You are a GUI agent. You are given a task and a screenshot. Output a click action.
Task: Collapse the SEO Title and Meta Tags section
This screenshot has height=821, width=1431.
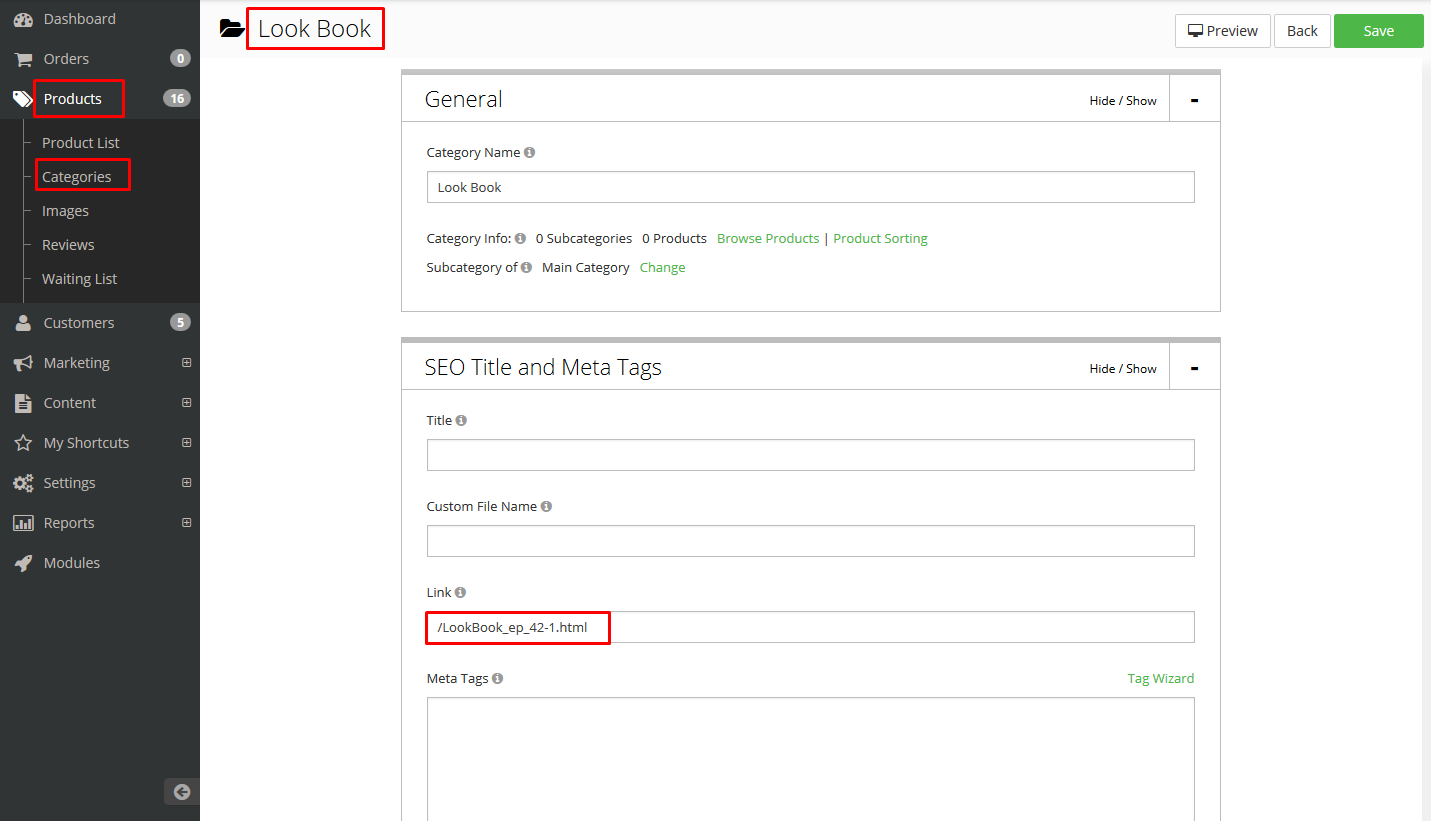point(1194,368)
